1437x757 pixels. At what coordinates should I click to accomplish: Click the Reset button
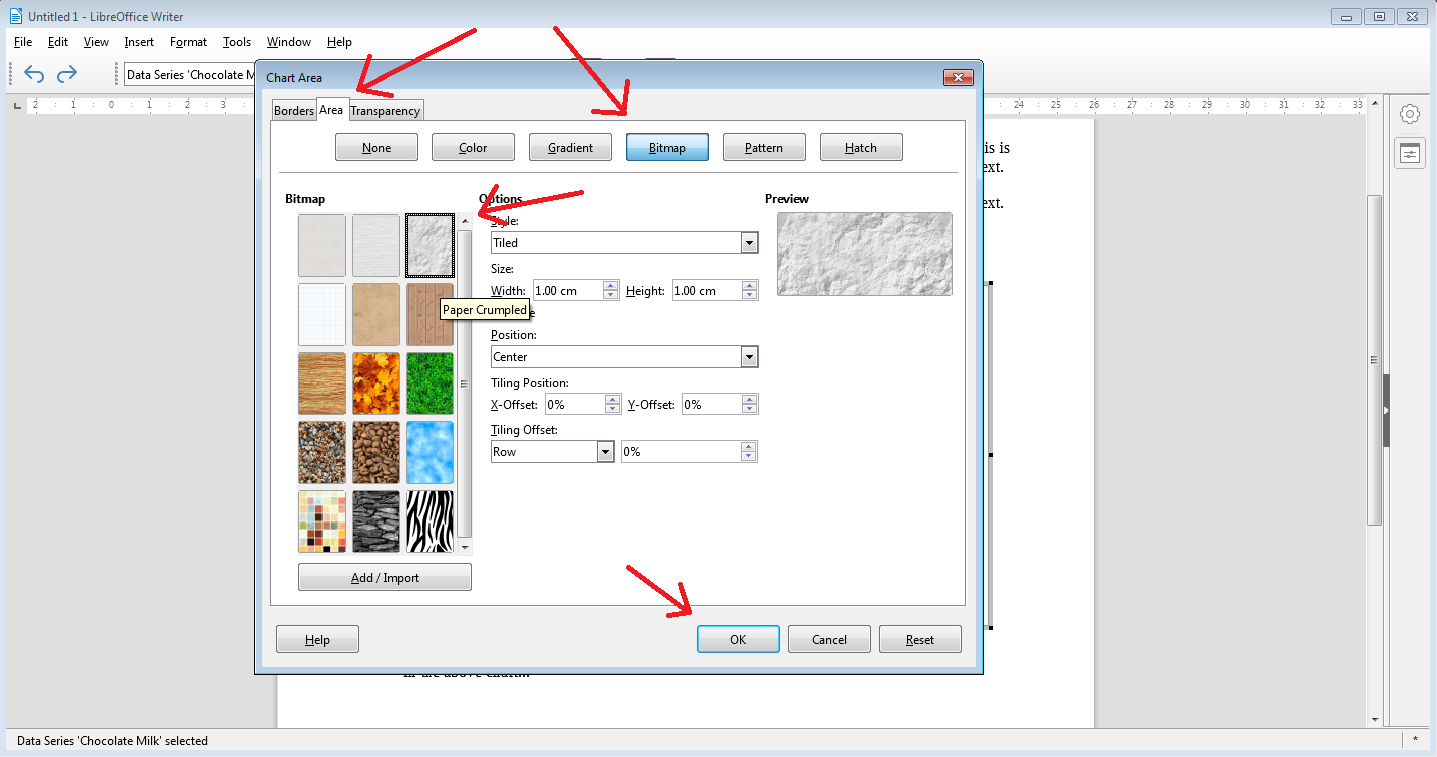coord(920,639)
